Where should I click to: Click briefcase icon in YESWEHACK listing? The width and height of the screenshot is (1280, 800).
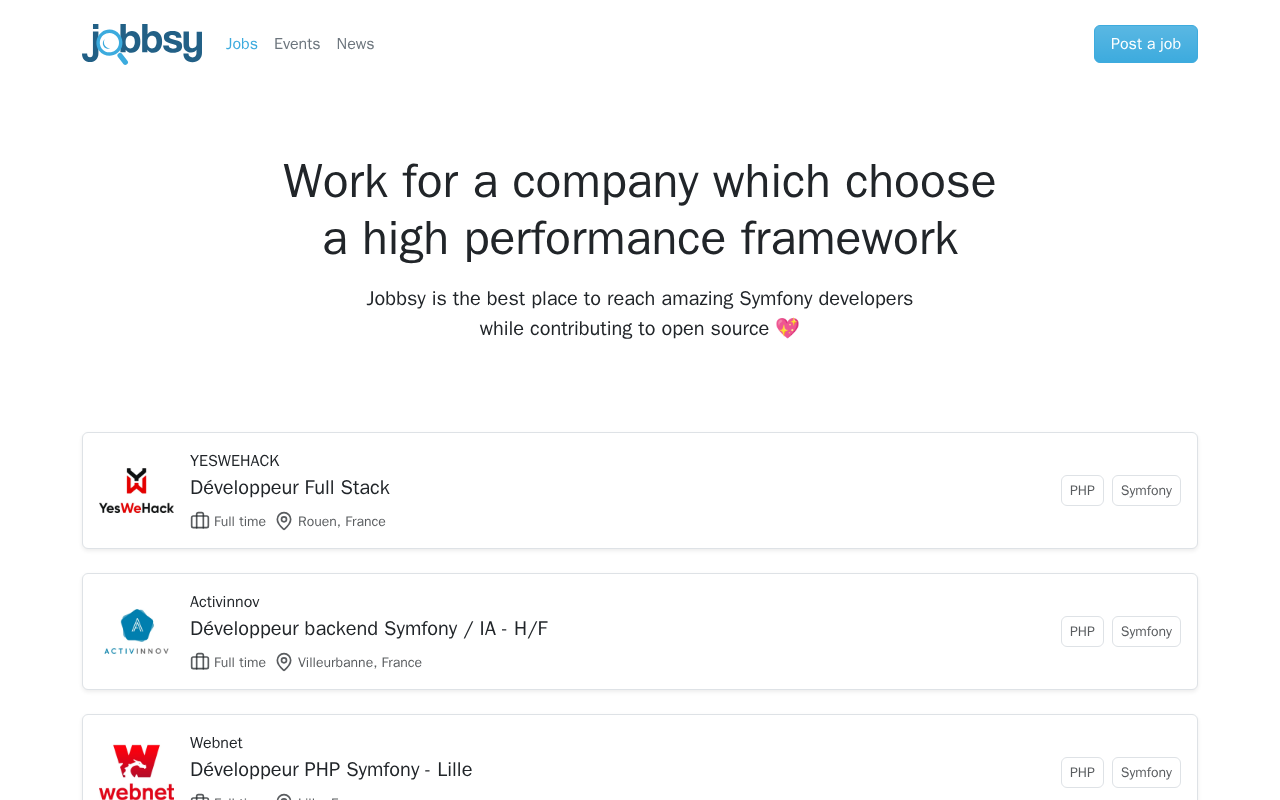pyautogui.click(x=200, y=521)
